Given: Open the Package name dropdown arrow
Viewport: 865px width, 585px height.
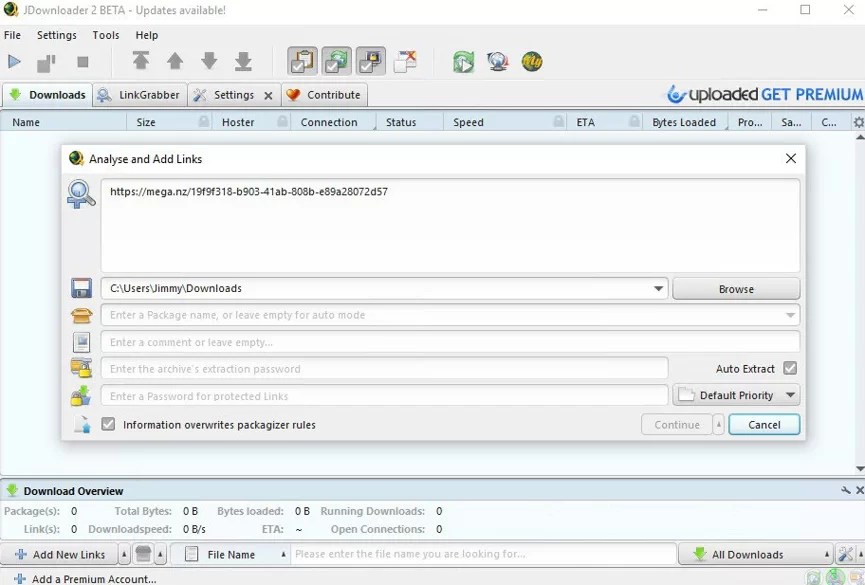Looking at the screenshot, I should (x=789, y=315).
